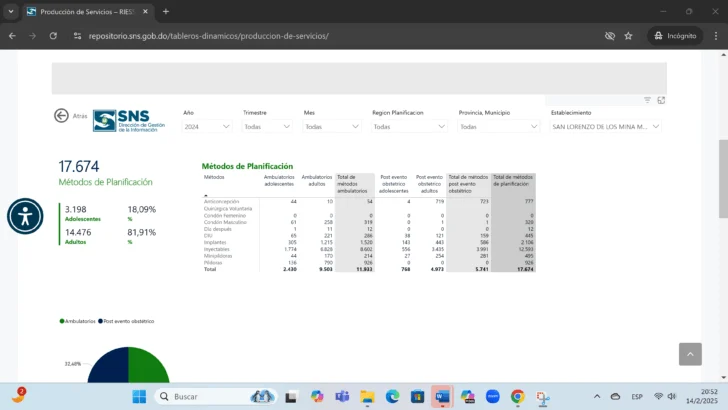
Task: Open Microsoft Word from the taskbar
Action: pyautogui.click(x=442, y=396)
